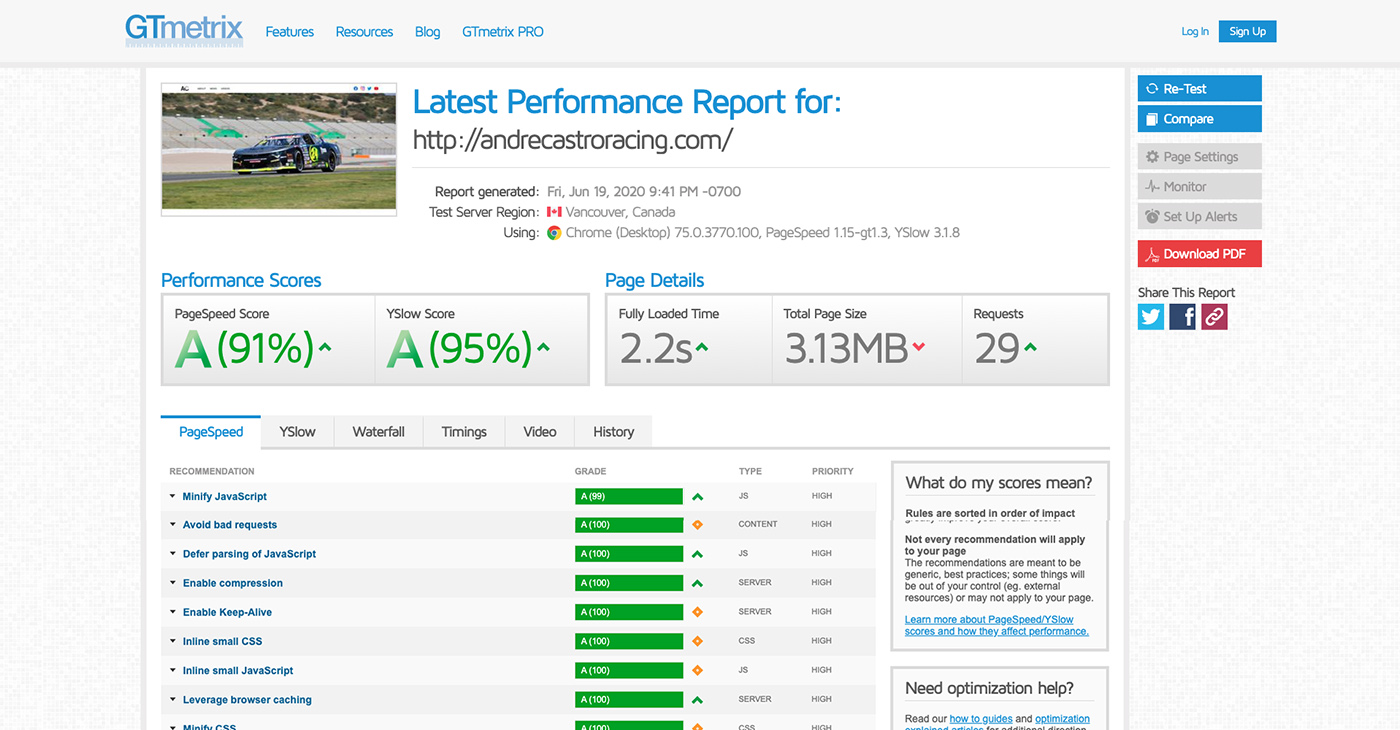Expand the Inline small JavaScript recommendation
Viewport: 1400px width, 730px height.
coord(238,670)
